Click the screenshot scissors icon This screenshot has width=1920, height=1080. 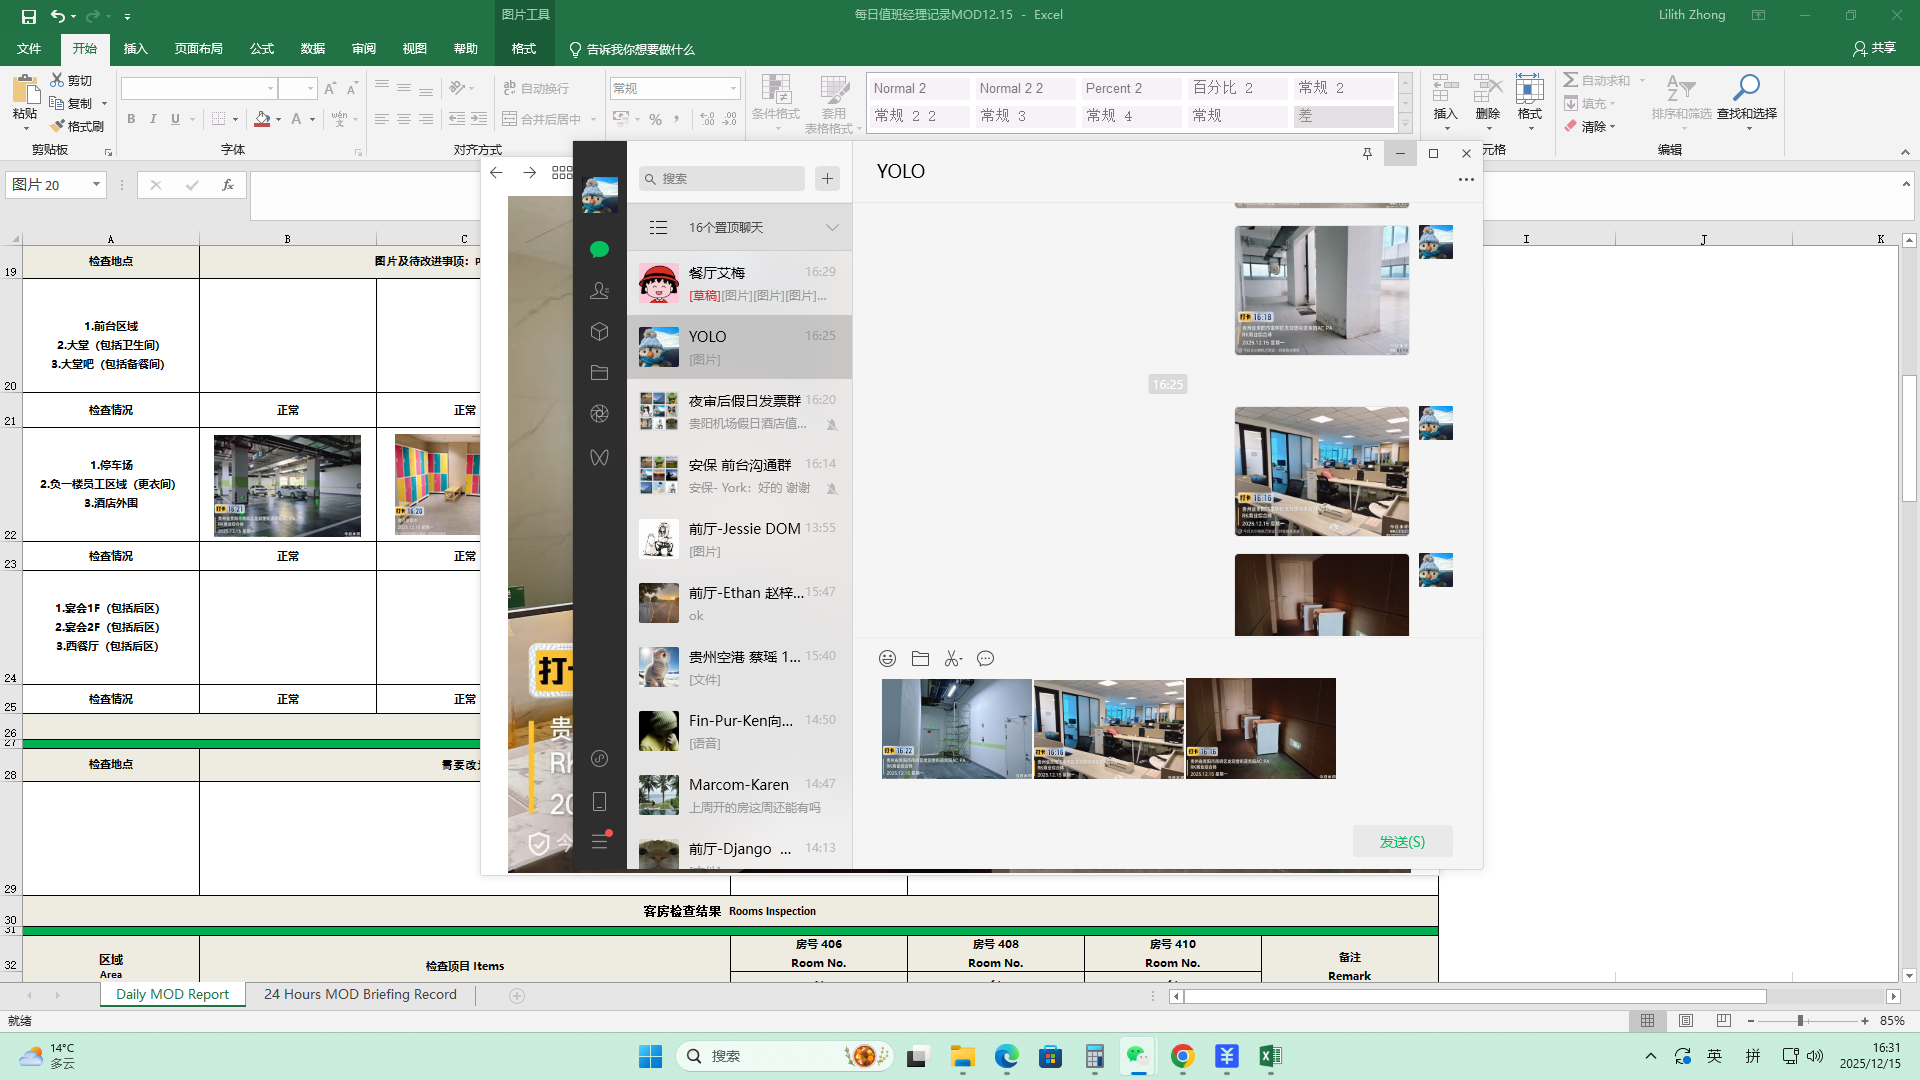952,658
